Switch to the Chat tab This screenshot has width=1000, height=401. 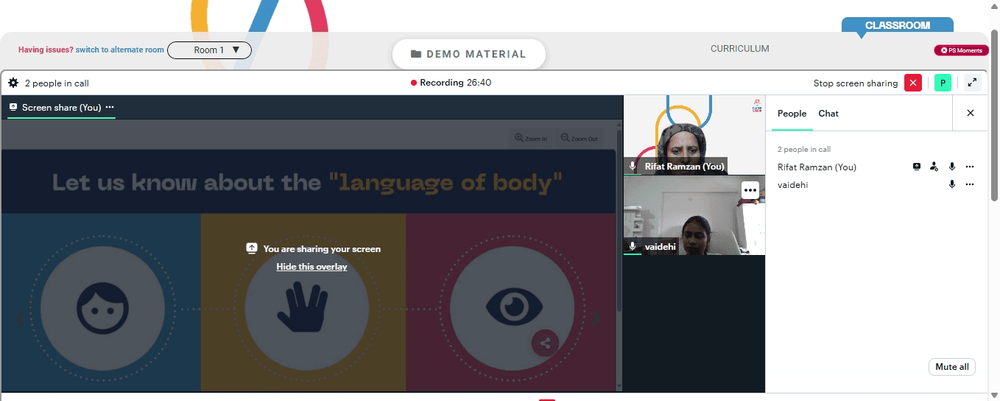(x=828, y=113)
